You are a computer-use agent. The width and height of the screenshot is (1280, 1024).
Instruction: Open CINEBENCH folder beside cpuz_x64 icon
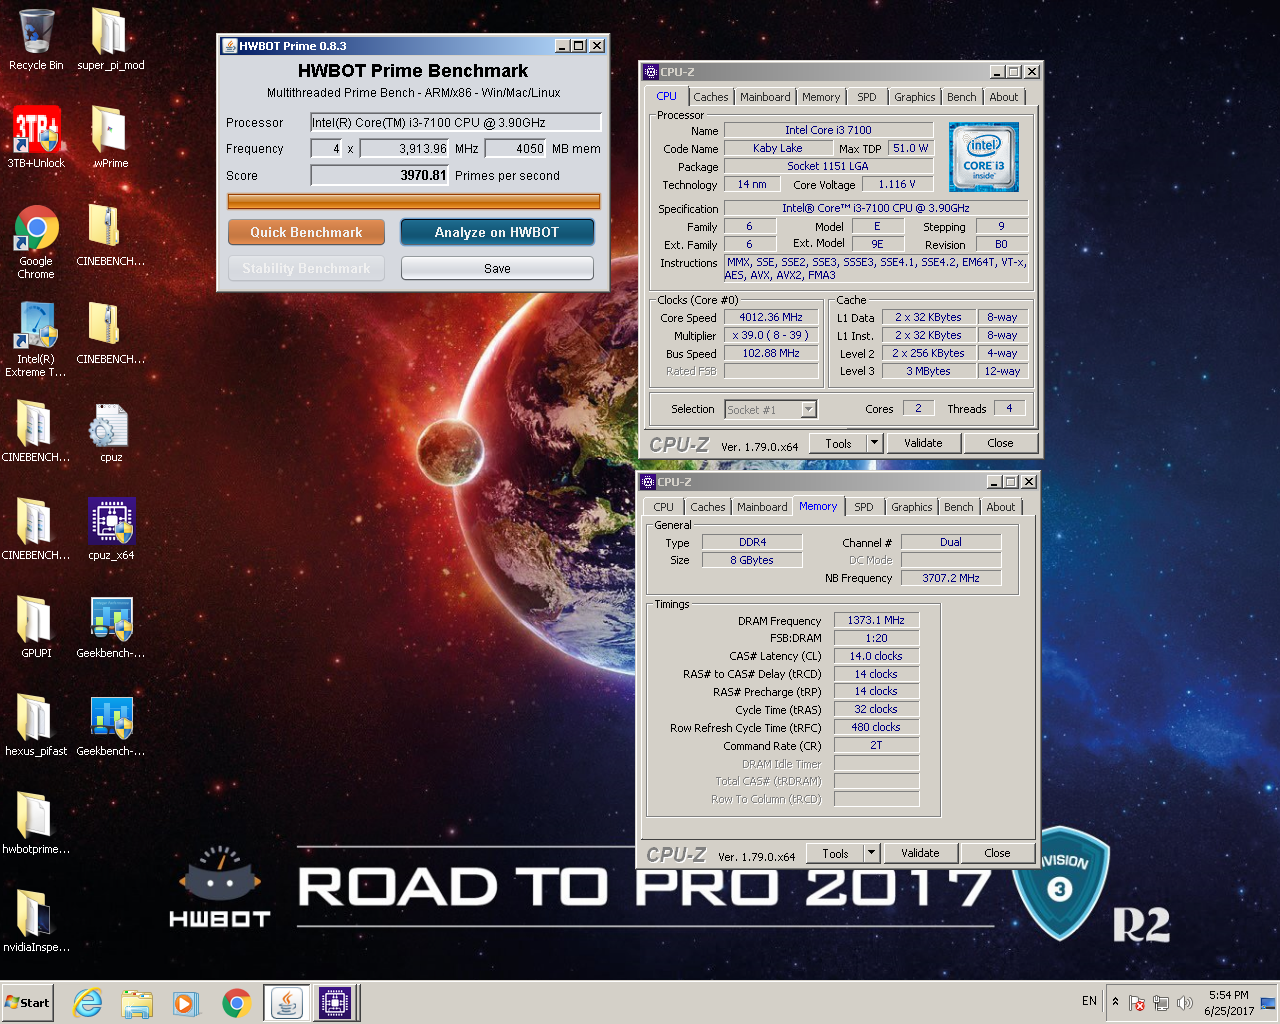(x=36, y=530)
